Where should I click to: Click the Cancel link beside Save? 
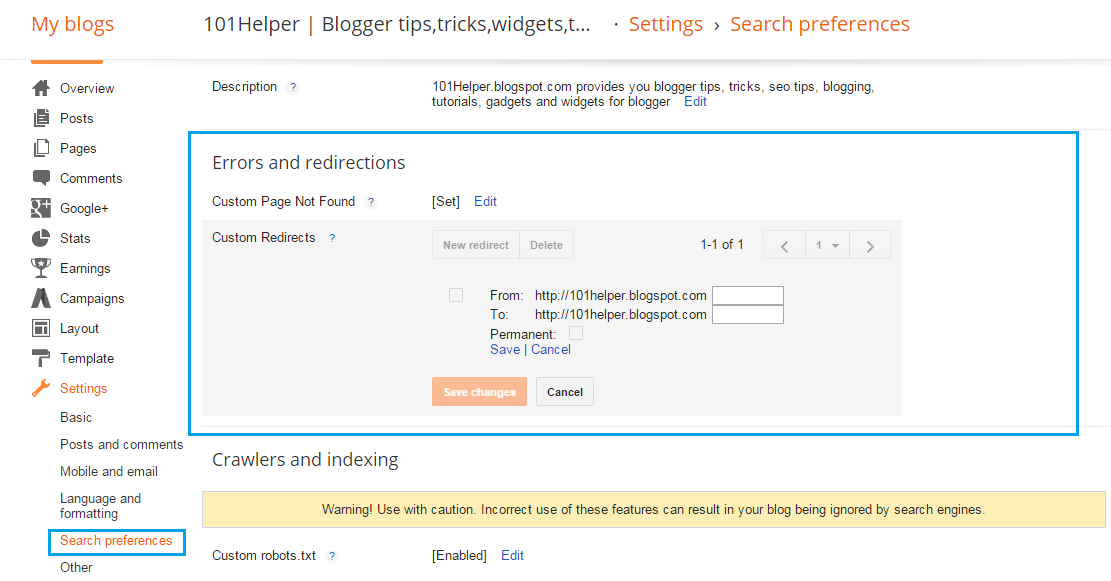[x=551, y=349]
